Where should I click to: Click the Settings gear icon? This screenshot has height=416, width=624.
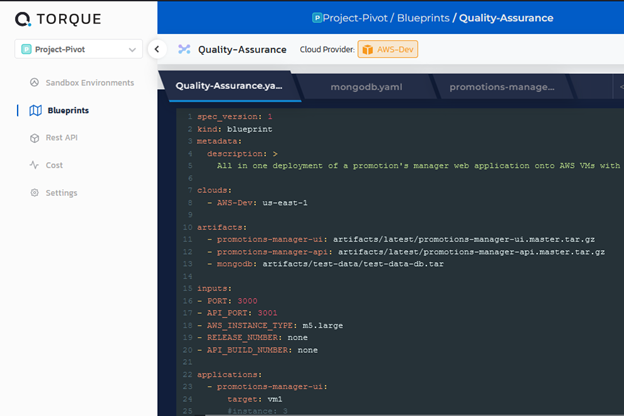coord(35,193)
